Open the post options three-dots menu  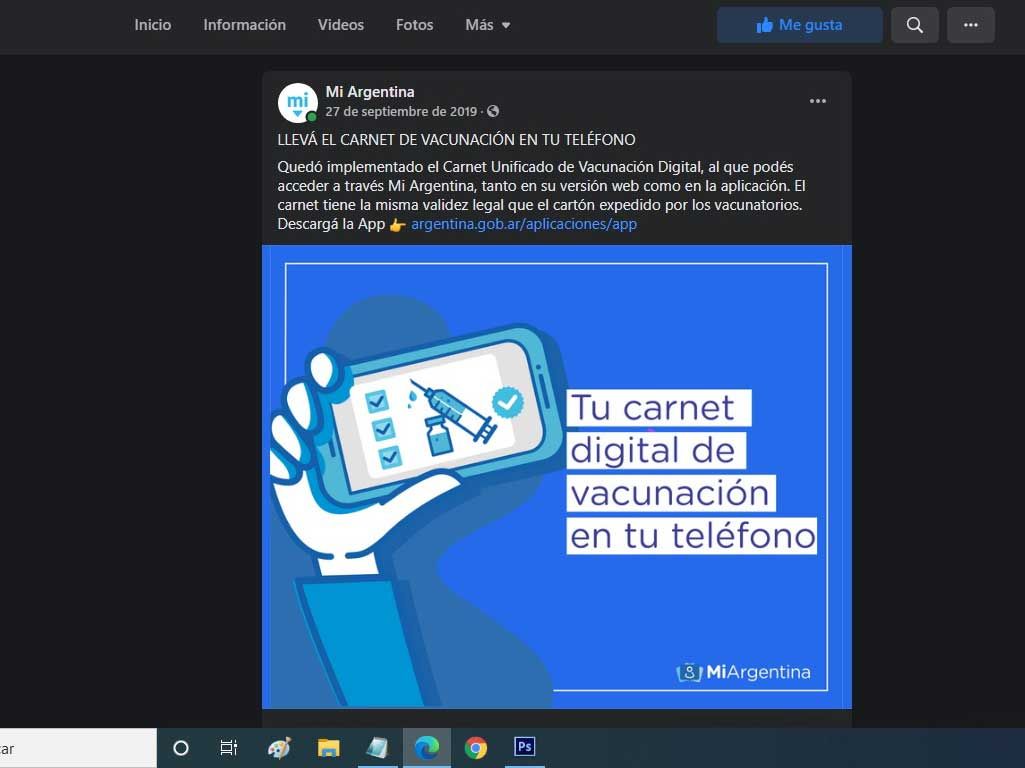[818, 101]
